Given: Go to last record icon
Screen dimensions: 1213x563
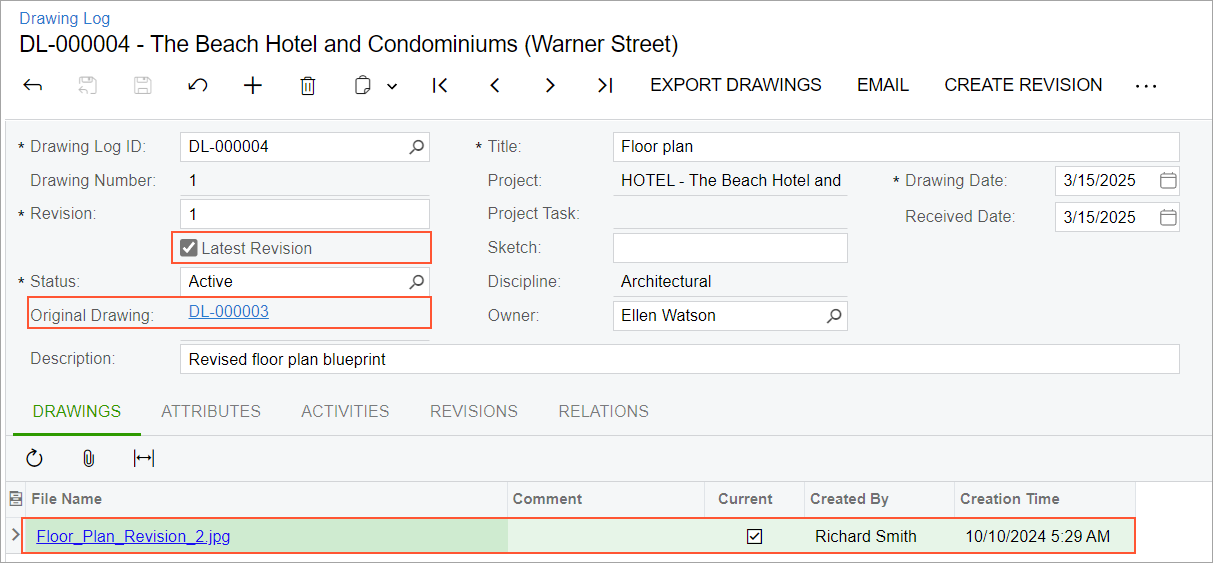Looking at the screenshot, I should pos(605,86).
